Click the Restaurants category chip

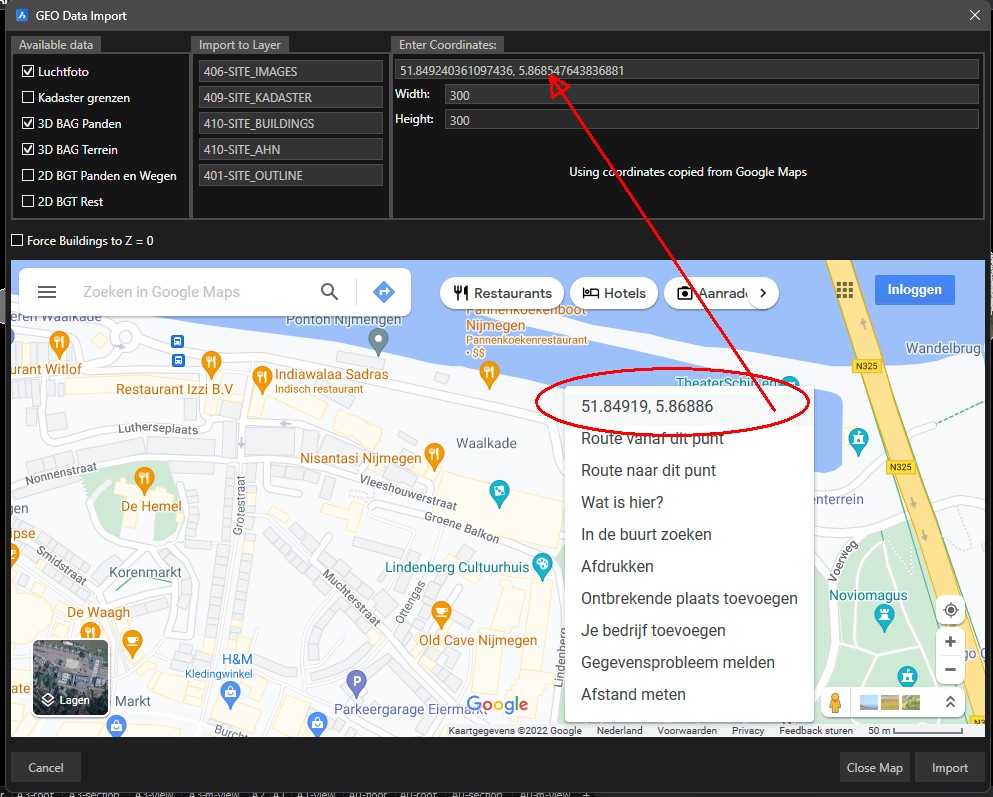[x=502, y=293]
